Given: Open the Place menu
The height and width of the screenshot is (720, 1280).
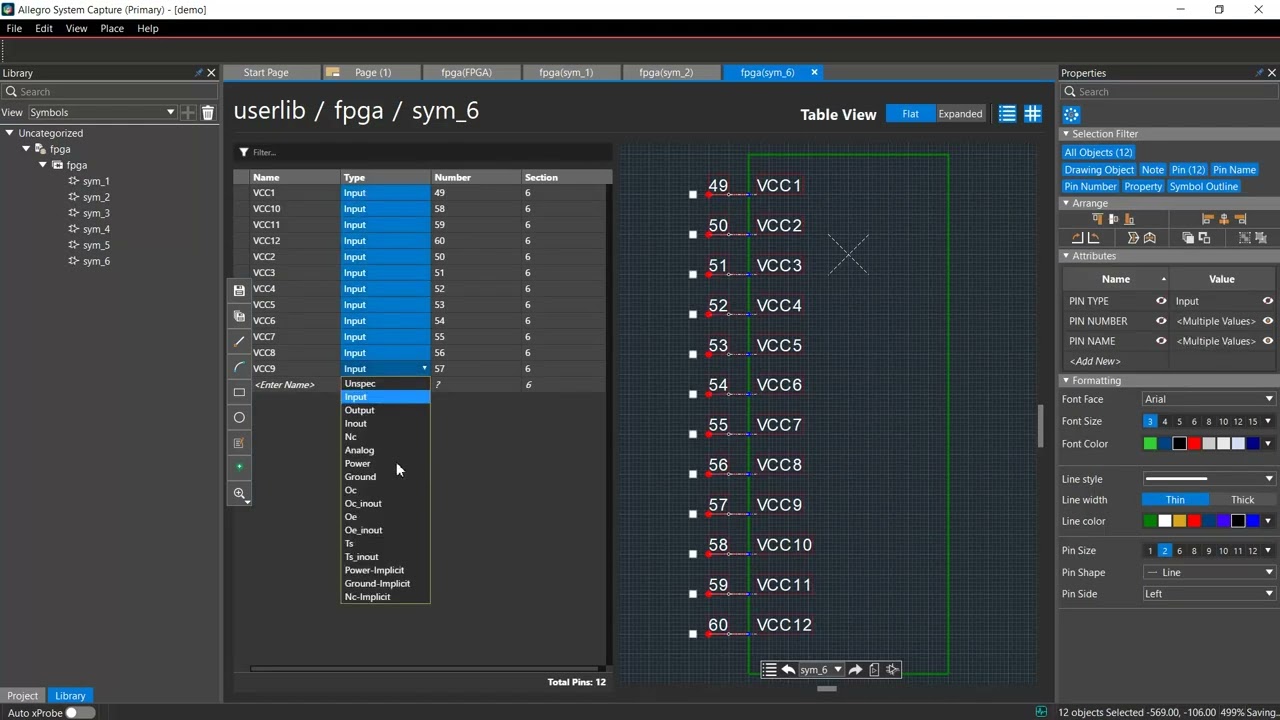Looking at the screenshot, I should tap(112, 28).
